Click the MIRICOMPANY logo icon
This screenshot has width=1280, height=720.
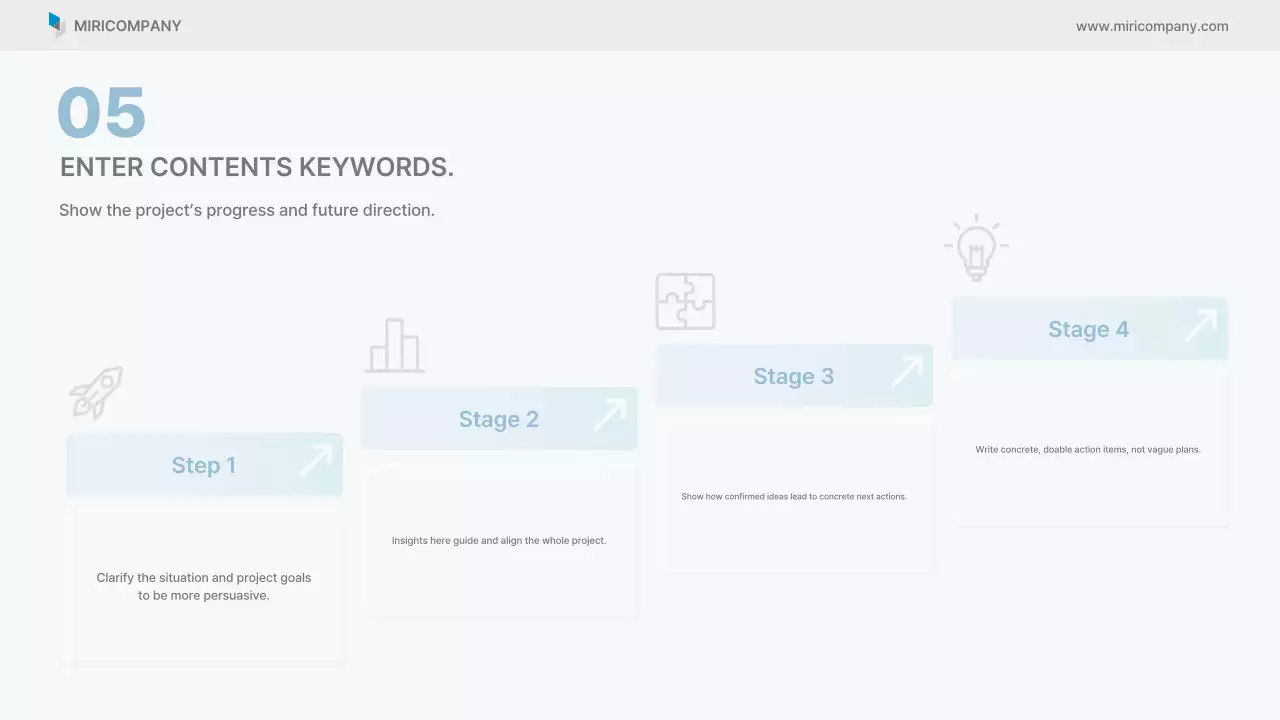[x=56, y=25]
